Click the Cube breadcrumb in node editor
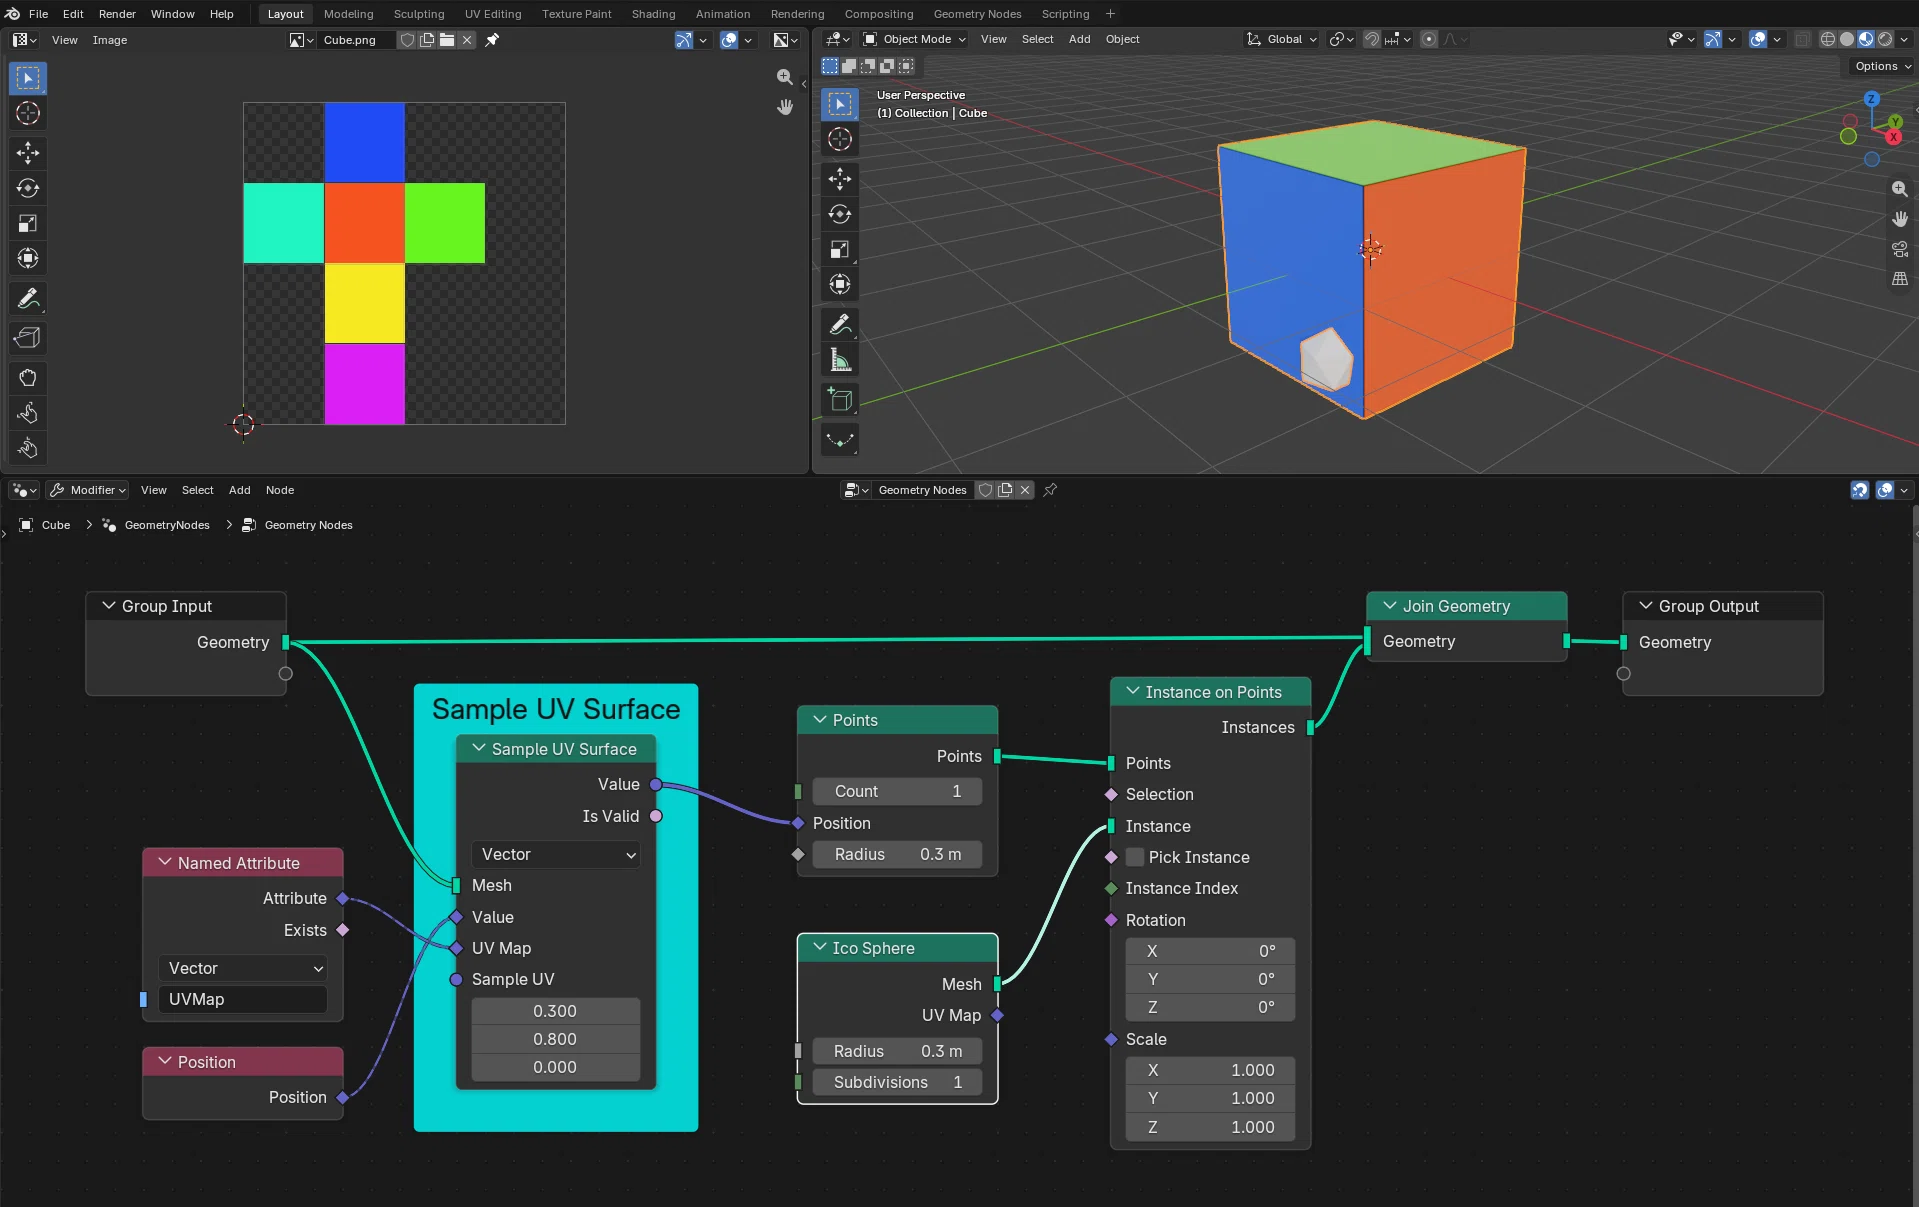Screen dimensions: 1919x1207 [46, 525]
